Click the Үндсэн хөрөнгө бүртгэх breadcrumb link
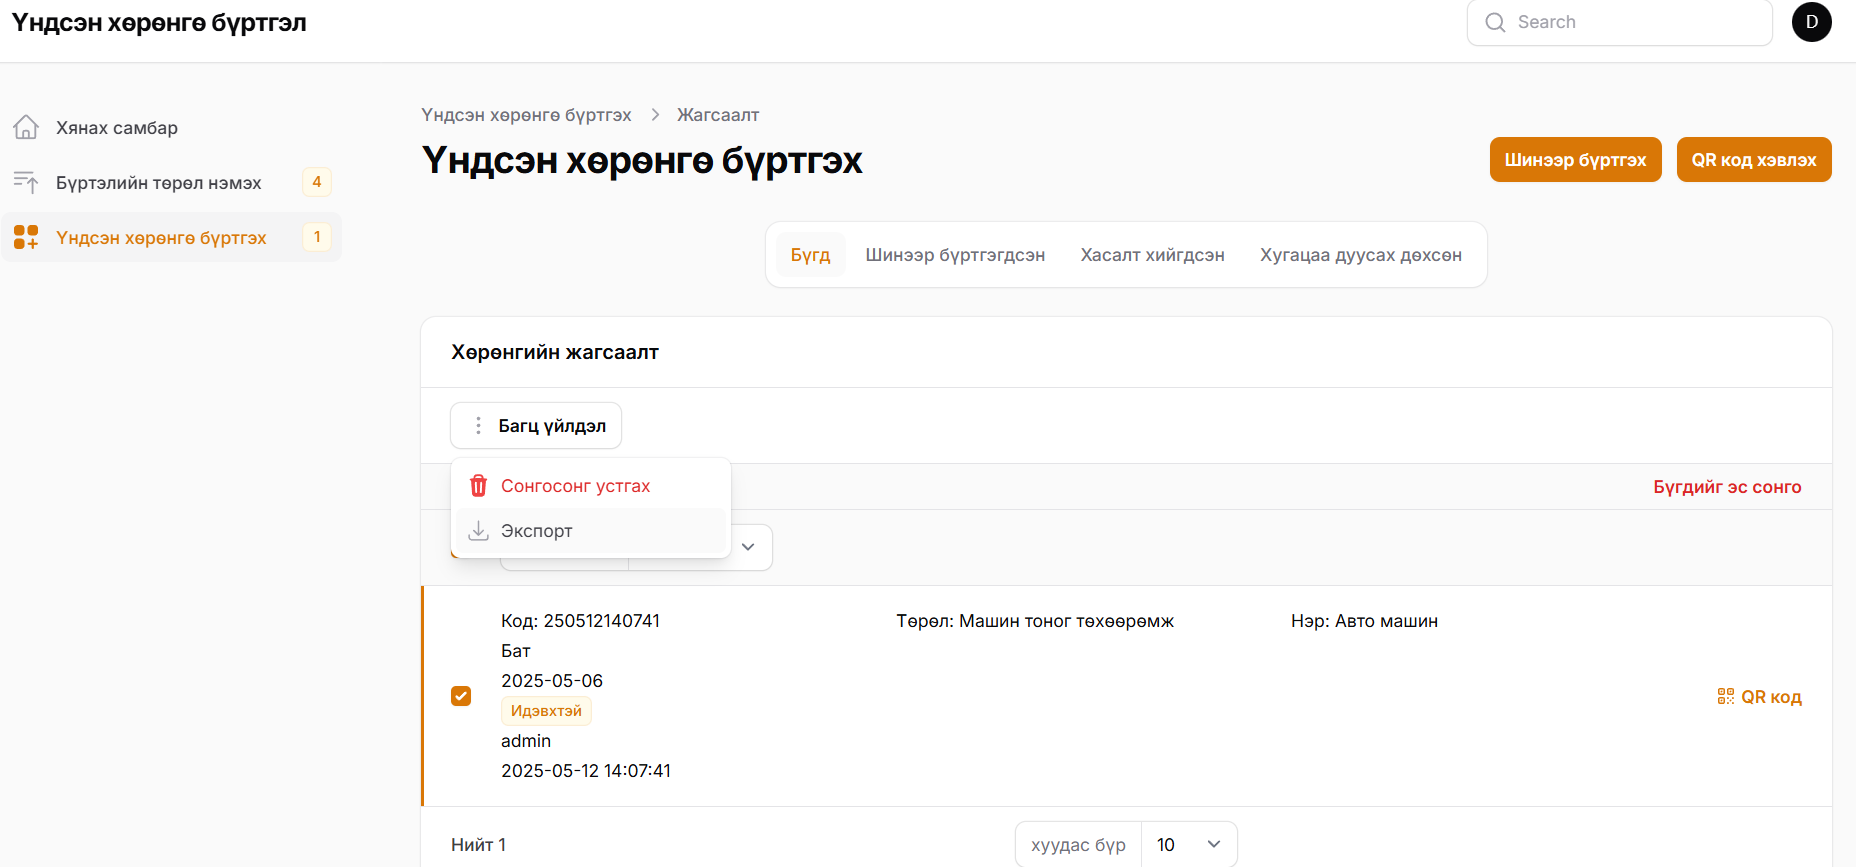Screen dimensions: 1856x867 [x=526, y=115]
